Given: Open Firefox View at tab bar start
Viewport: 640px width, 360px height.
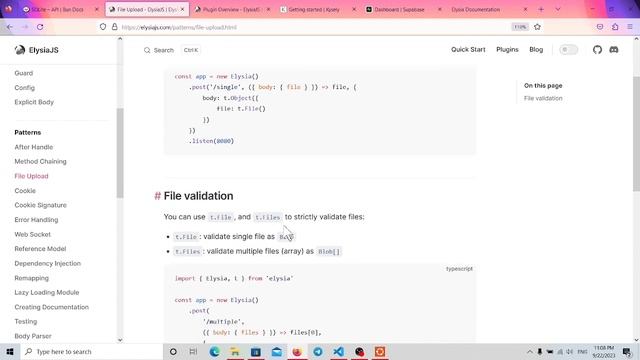Looking at the screenshot, I should [9, 9].
